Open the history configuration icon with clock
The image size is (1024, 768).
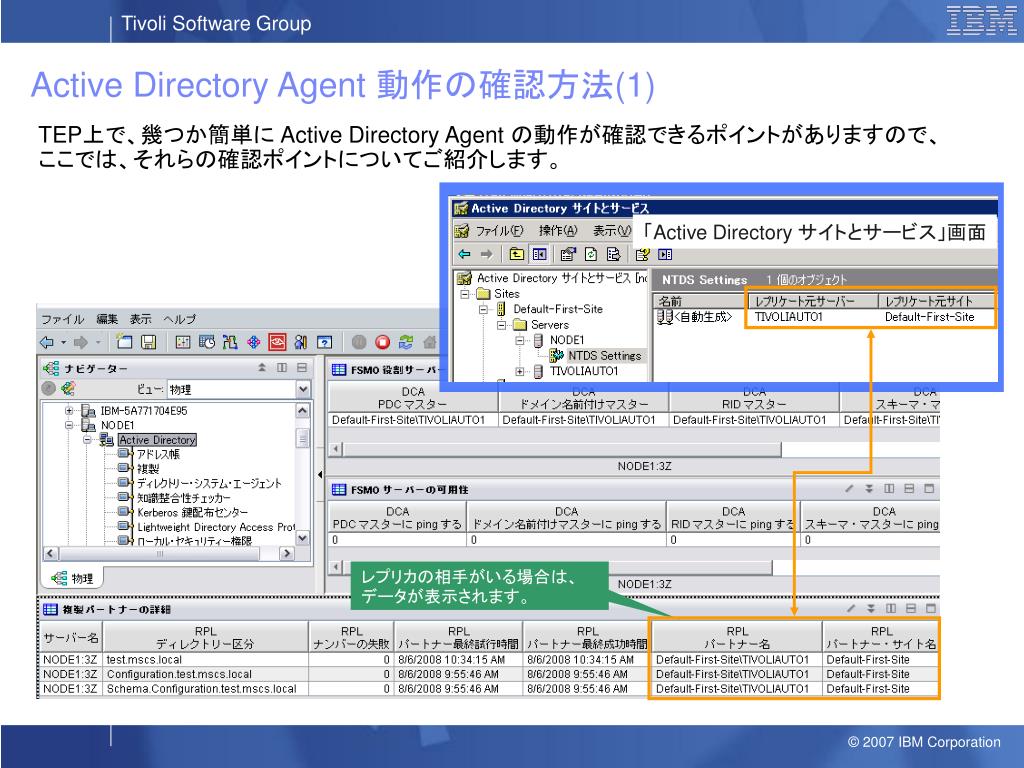tap(206, 342)
